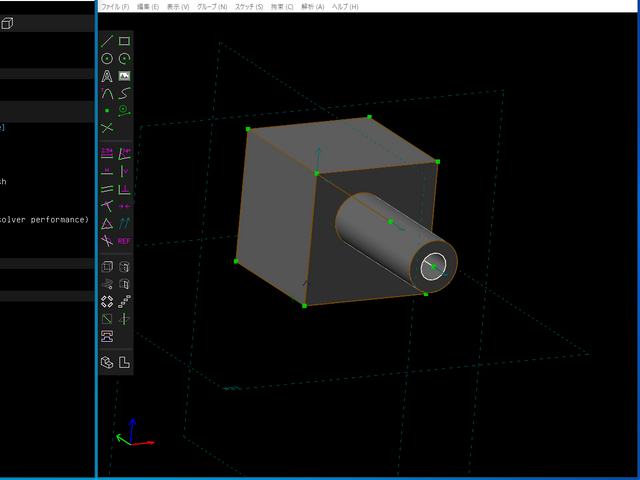The height and width of the screenshot is (480, 640).
Task: Apply the distance/diameter constraint tool
Action: click(x=107, y=153)
